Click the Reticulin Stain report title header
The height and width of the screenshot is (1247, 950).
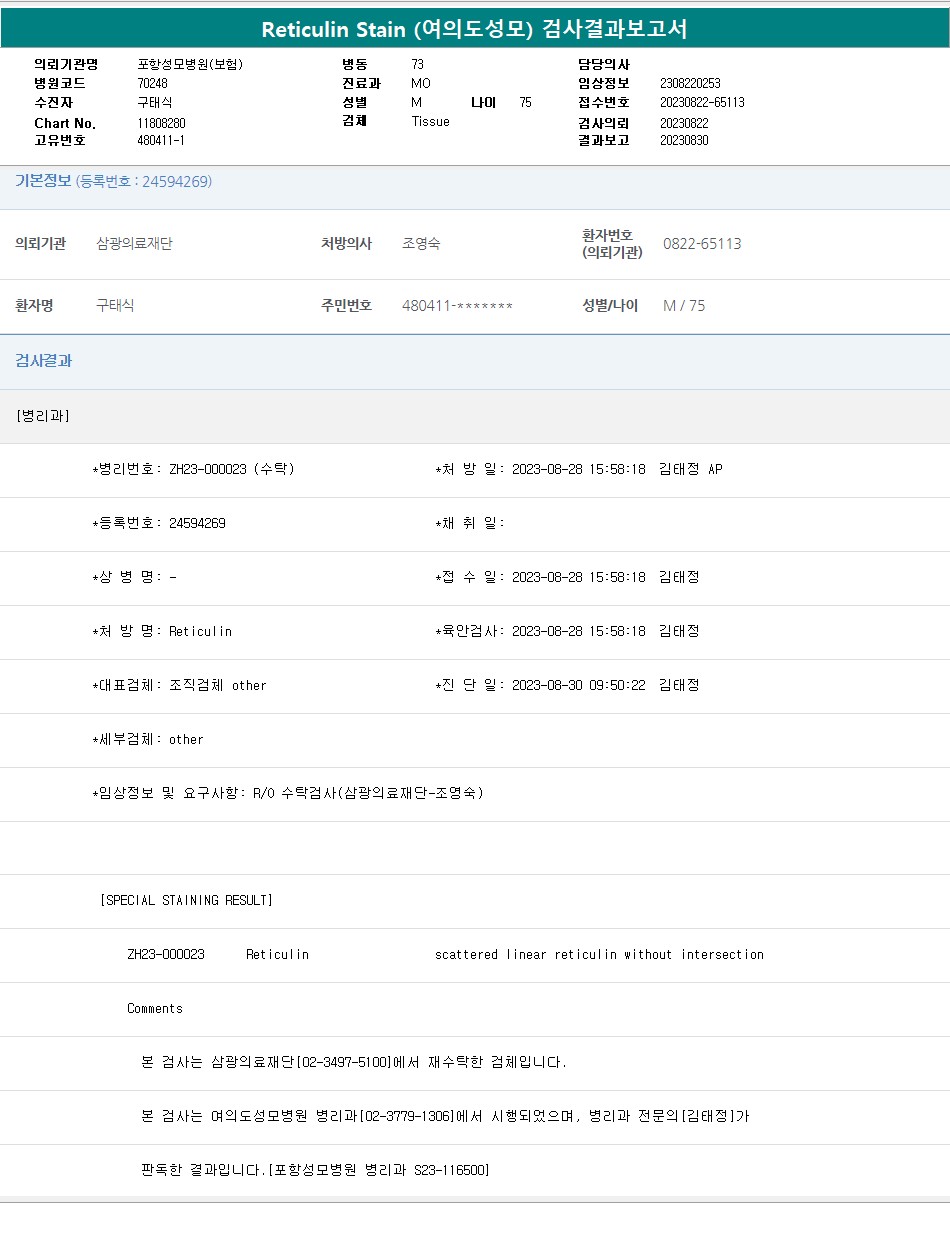474,29
